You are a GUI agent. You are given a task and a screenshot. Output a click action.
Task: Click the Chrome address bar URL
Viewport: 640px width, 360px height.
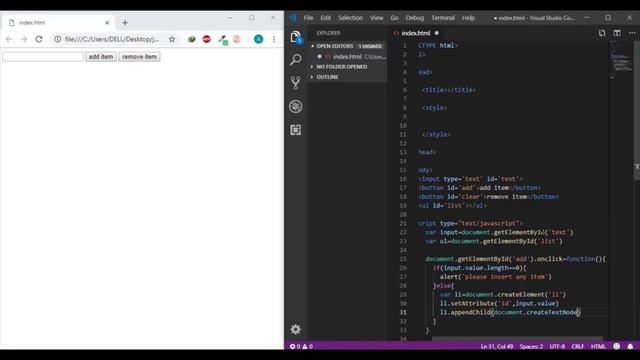pyautogui.click(x=112, y=39)
